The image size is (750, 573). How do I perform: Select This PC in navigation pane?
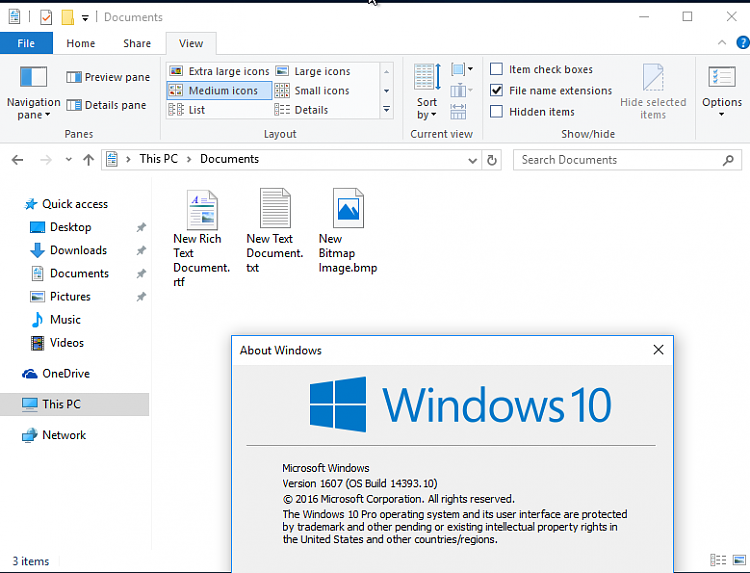tap(75, 404)
